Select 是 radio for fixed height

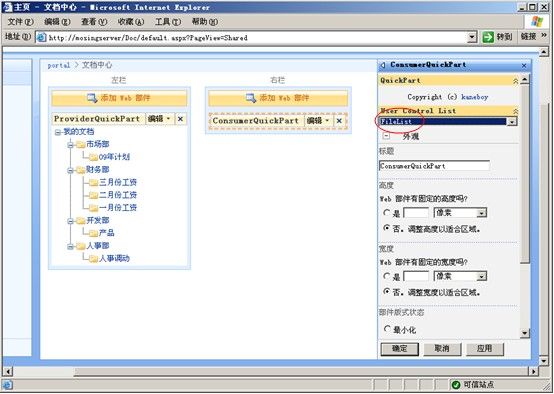(x=386, y=213)
